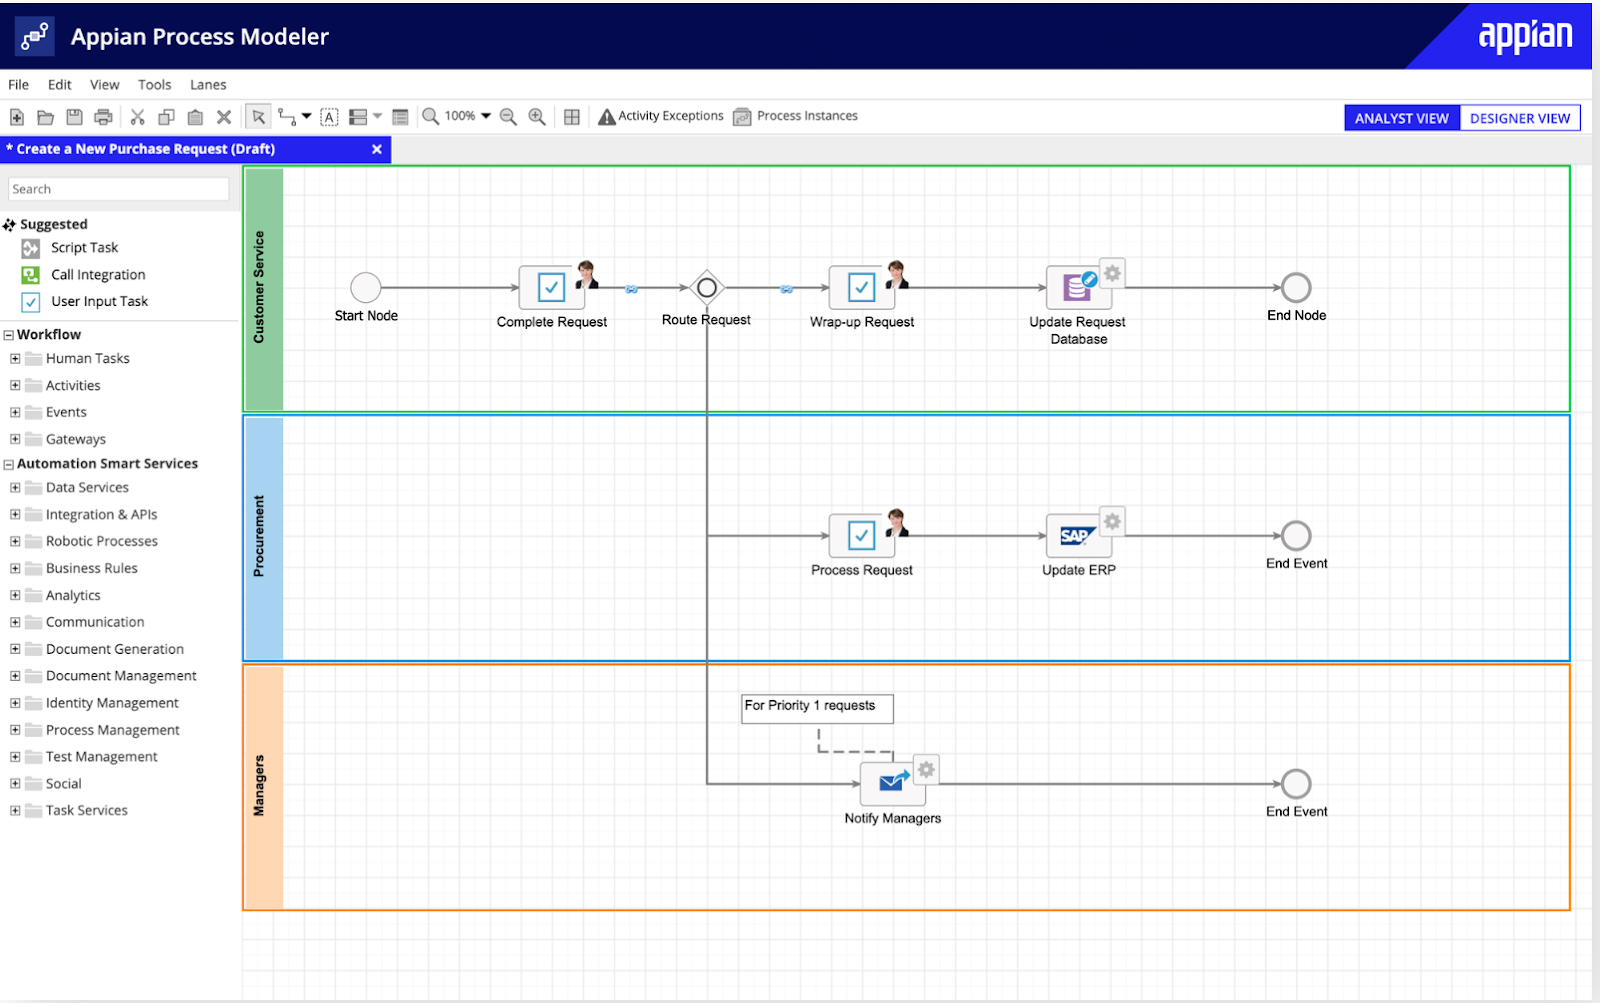This screenshot has height=1003, width=1600.
Task: Delete selection with the X toolbar icon
Action: 224,117
